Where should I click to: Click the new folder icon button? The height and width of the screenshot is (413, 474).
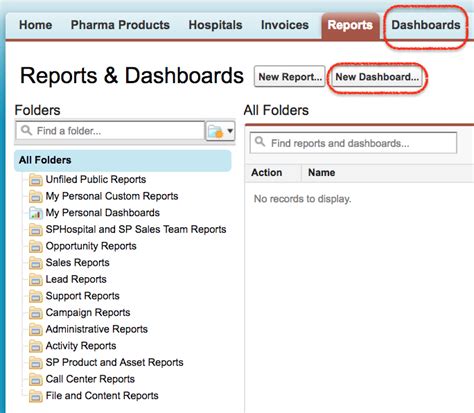click(216, 131)
